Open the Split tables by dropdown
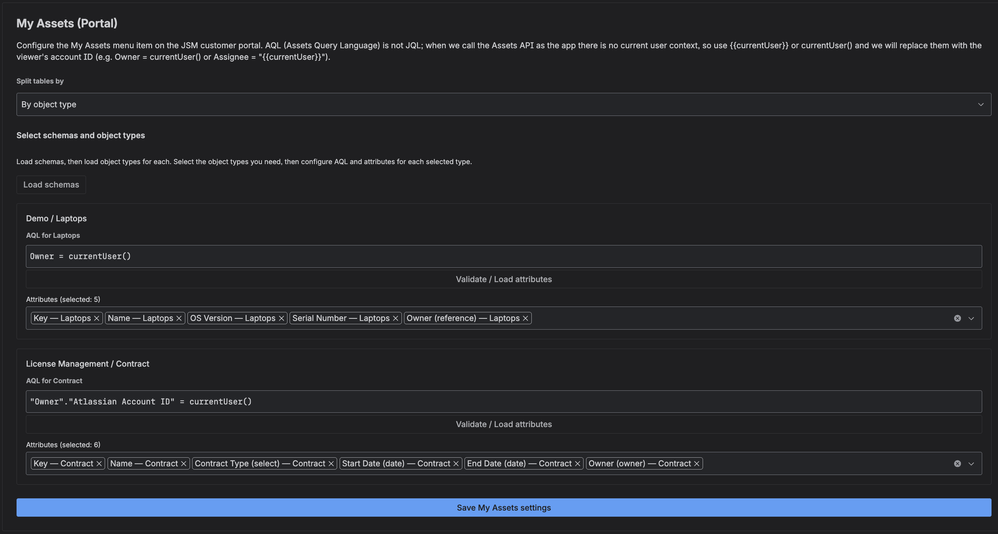The width and height of the screenshot is (998, 534). click(x=503, y=104)
